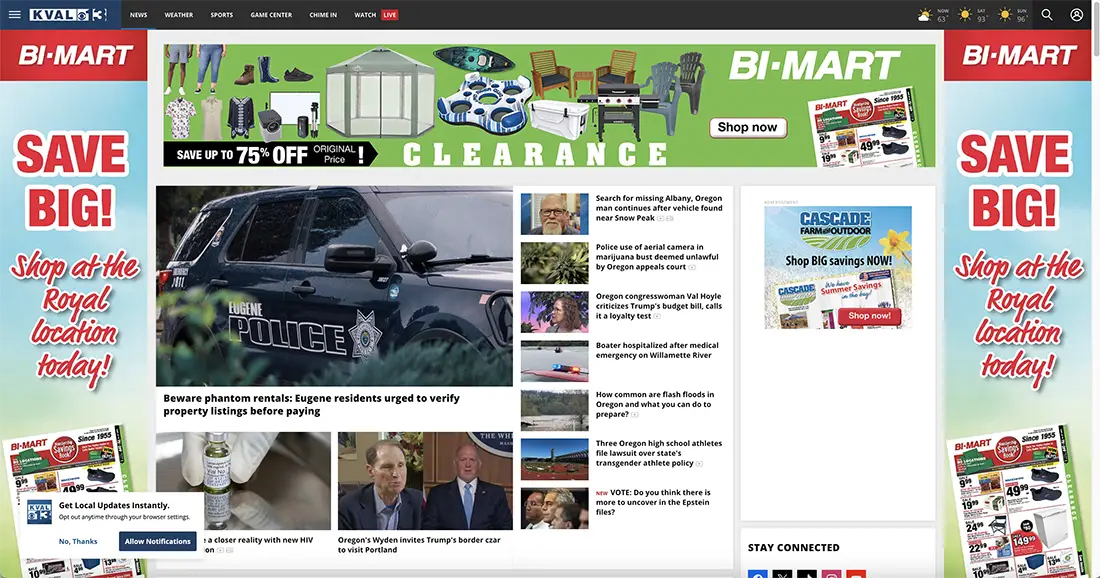Image resolution: width=1100 pixels, height=578 pixels.
Task: Click the bearded man thumbnail for the Albany story
Action: pos(554,214)
